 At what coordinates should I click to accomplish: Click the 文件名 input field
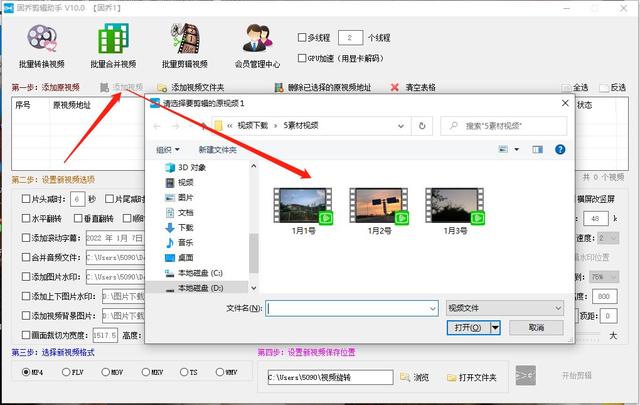click(352, 309)
